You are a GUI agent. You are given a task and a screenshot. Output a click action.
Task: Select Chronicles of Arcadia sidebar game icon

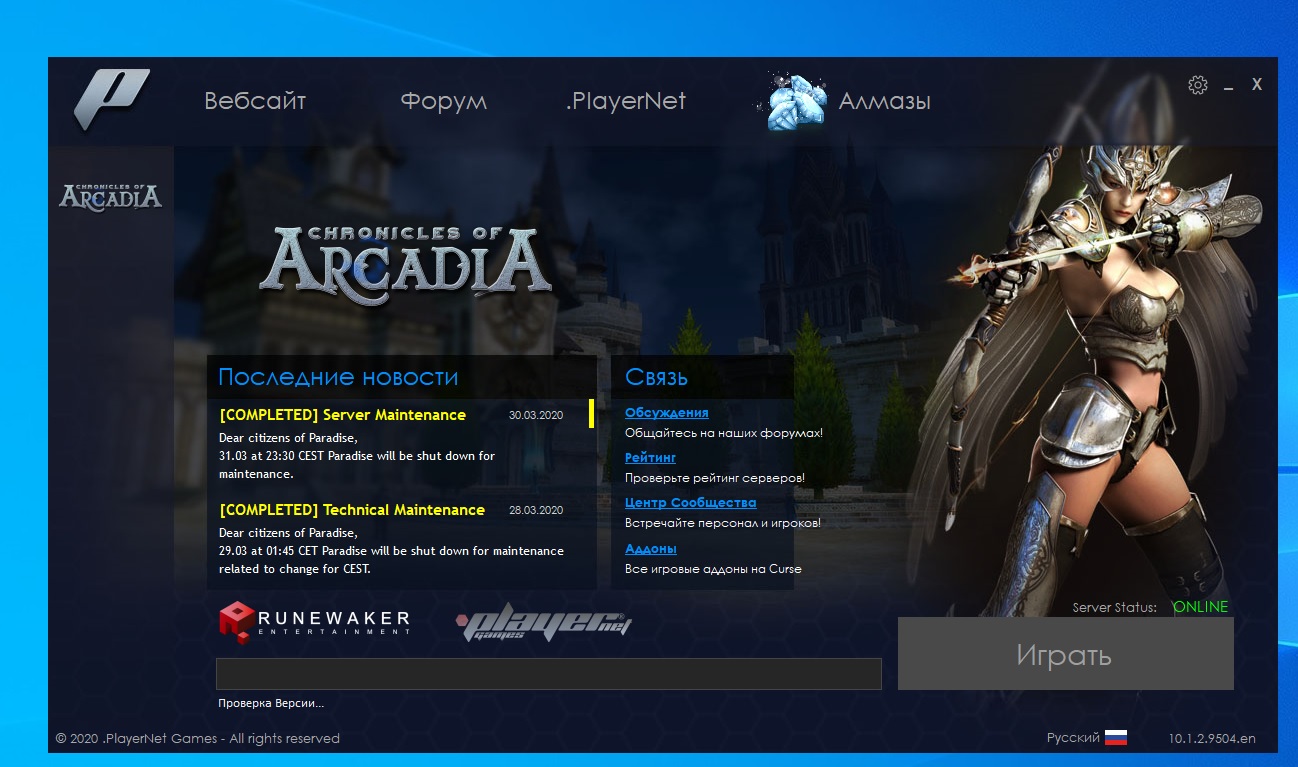110,196
